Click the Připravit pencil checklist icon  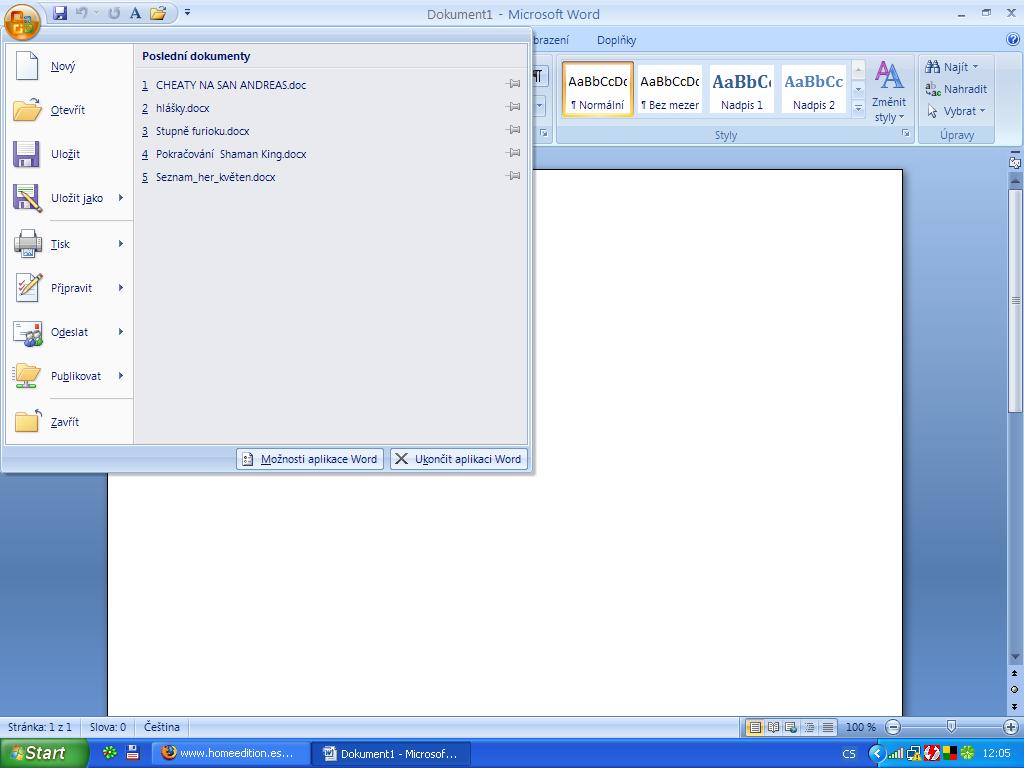pyautogui.click(x=28, y=287)
